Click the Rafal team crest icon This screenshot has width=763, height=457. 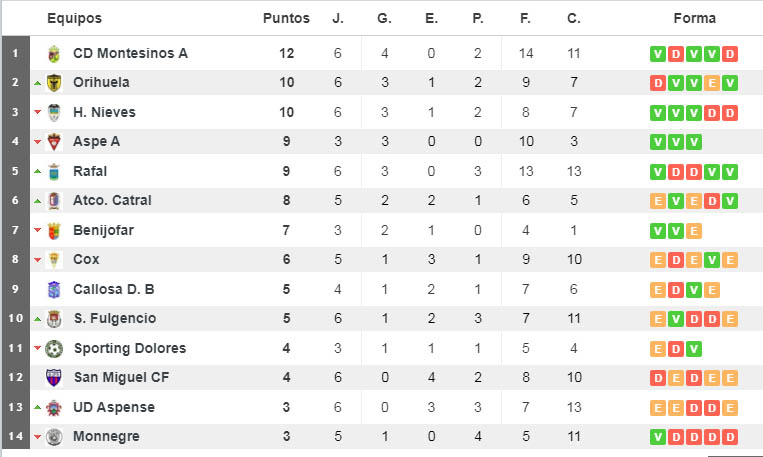(x=54, y=172)
